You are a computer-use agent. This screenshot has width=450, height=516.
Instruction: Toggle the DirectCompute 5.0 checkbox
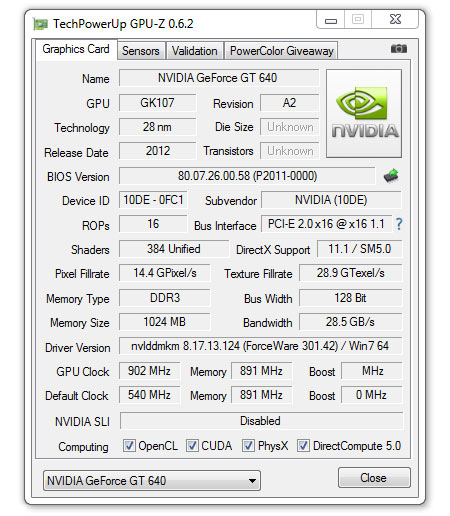[x=303, y=445]
